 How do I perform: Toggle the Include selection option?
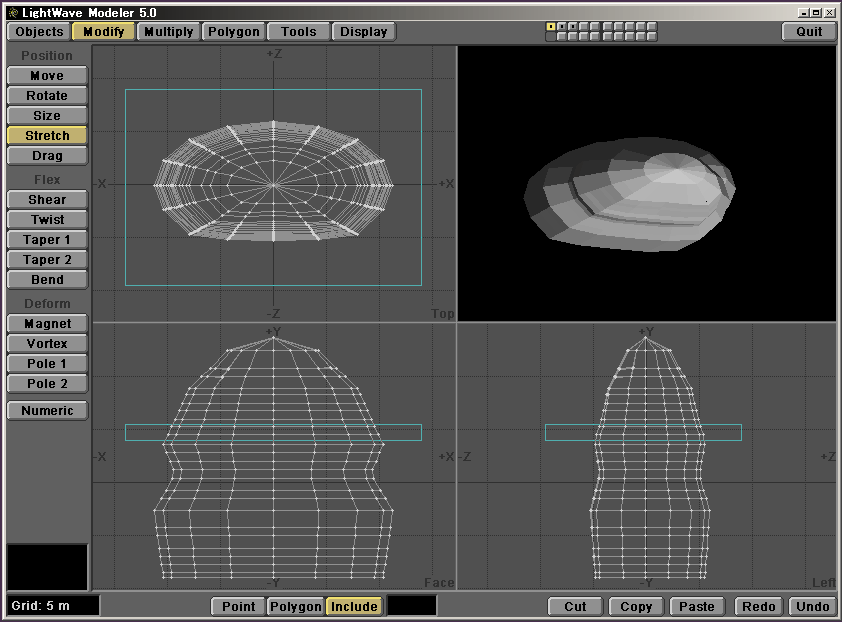354,606
